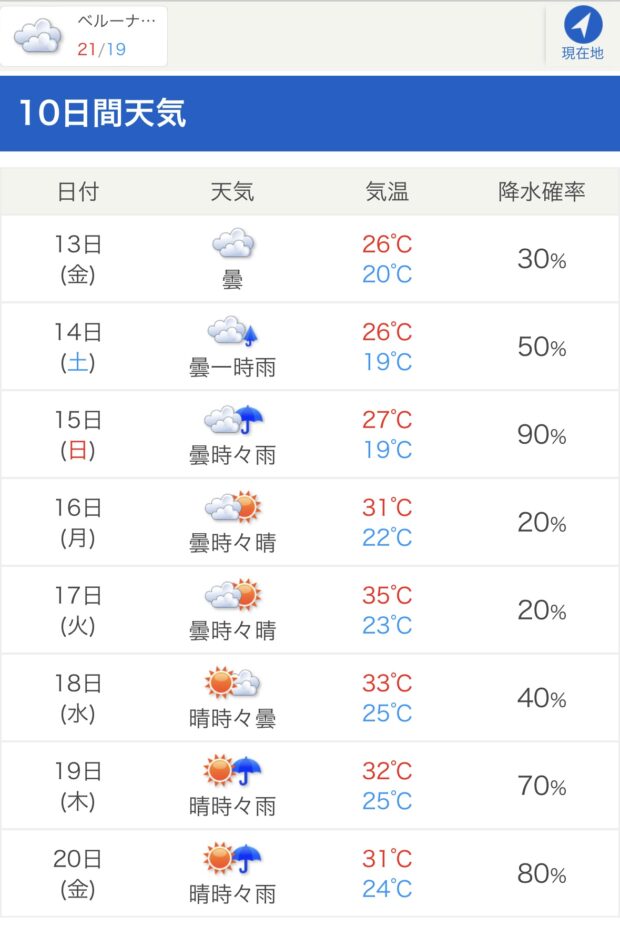The width and height of the screenshot is (620, 927).
Task: Click the sun and umbrella icon for 20日
Action: click(x=232, y=857)
